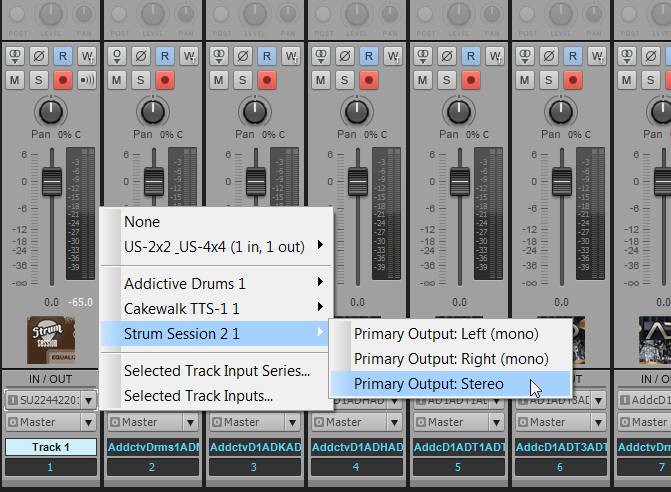Open the US-2x2 _US-4x4 input submenu
Image resolution: width=671 pixels, height=492 pixels.
[x=216, y=247]
